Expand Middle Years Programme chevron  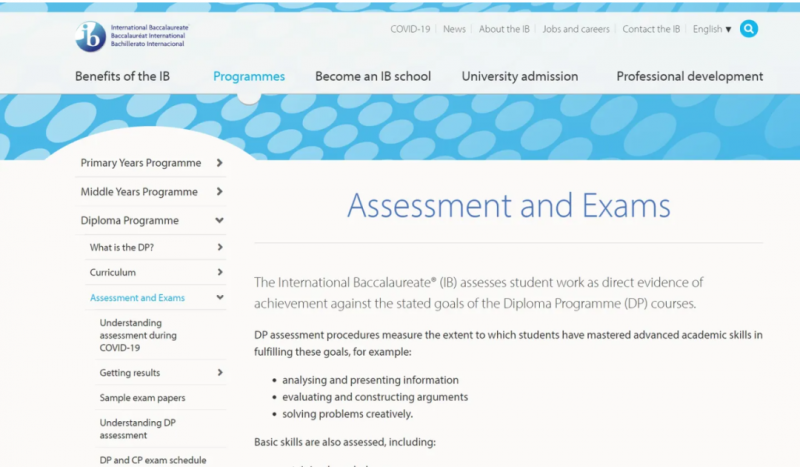coord(219,191)
